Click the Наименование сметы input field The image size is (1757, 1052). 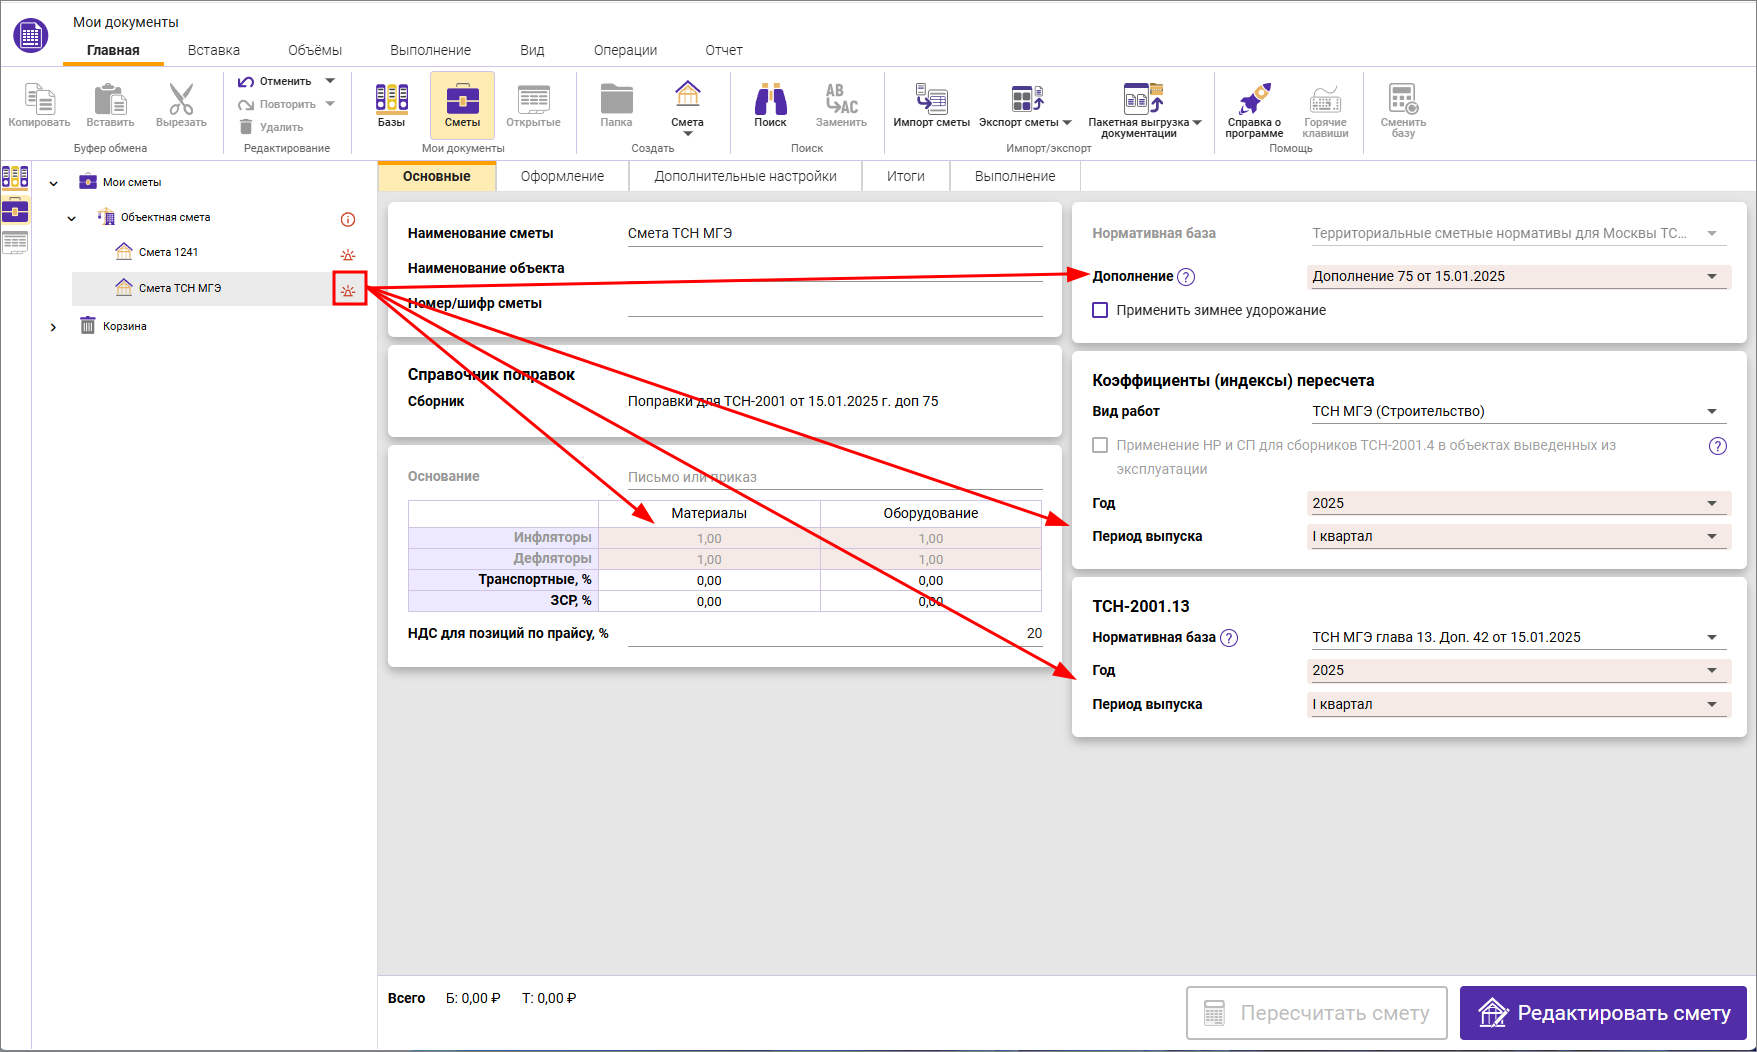pos(834,233)
